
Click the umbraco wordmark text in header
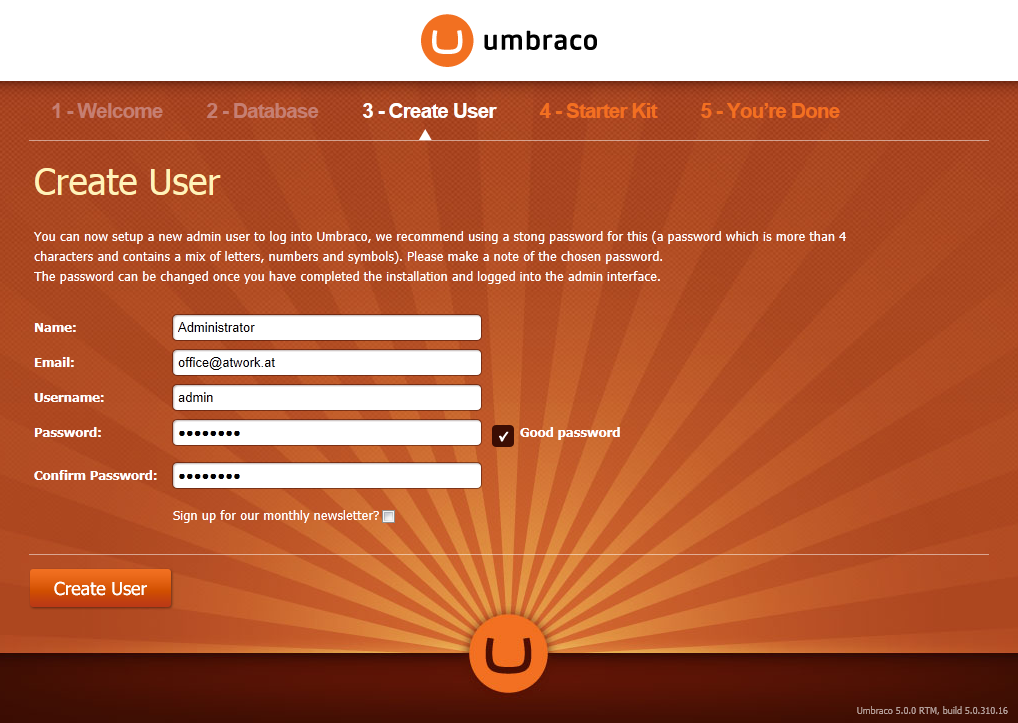(x=540, y=40)
